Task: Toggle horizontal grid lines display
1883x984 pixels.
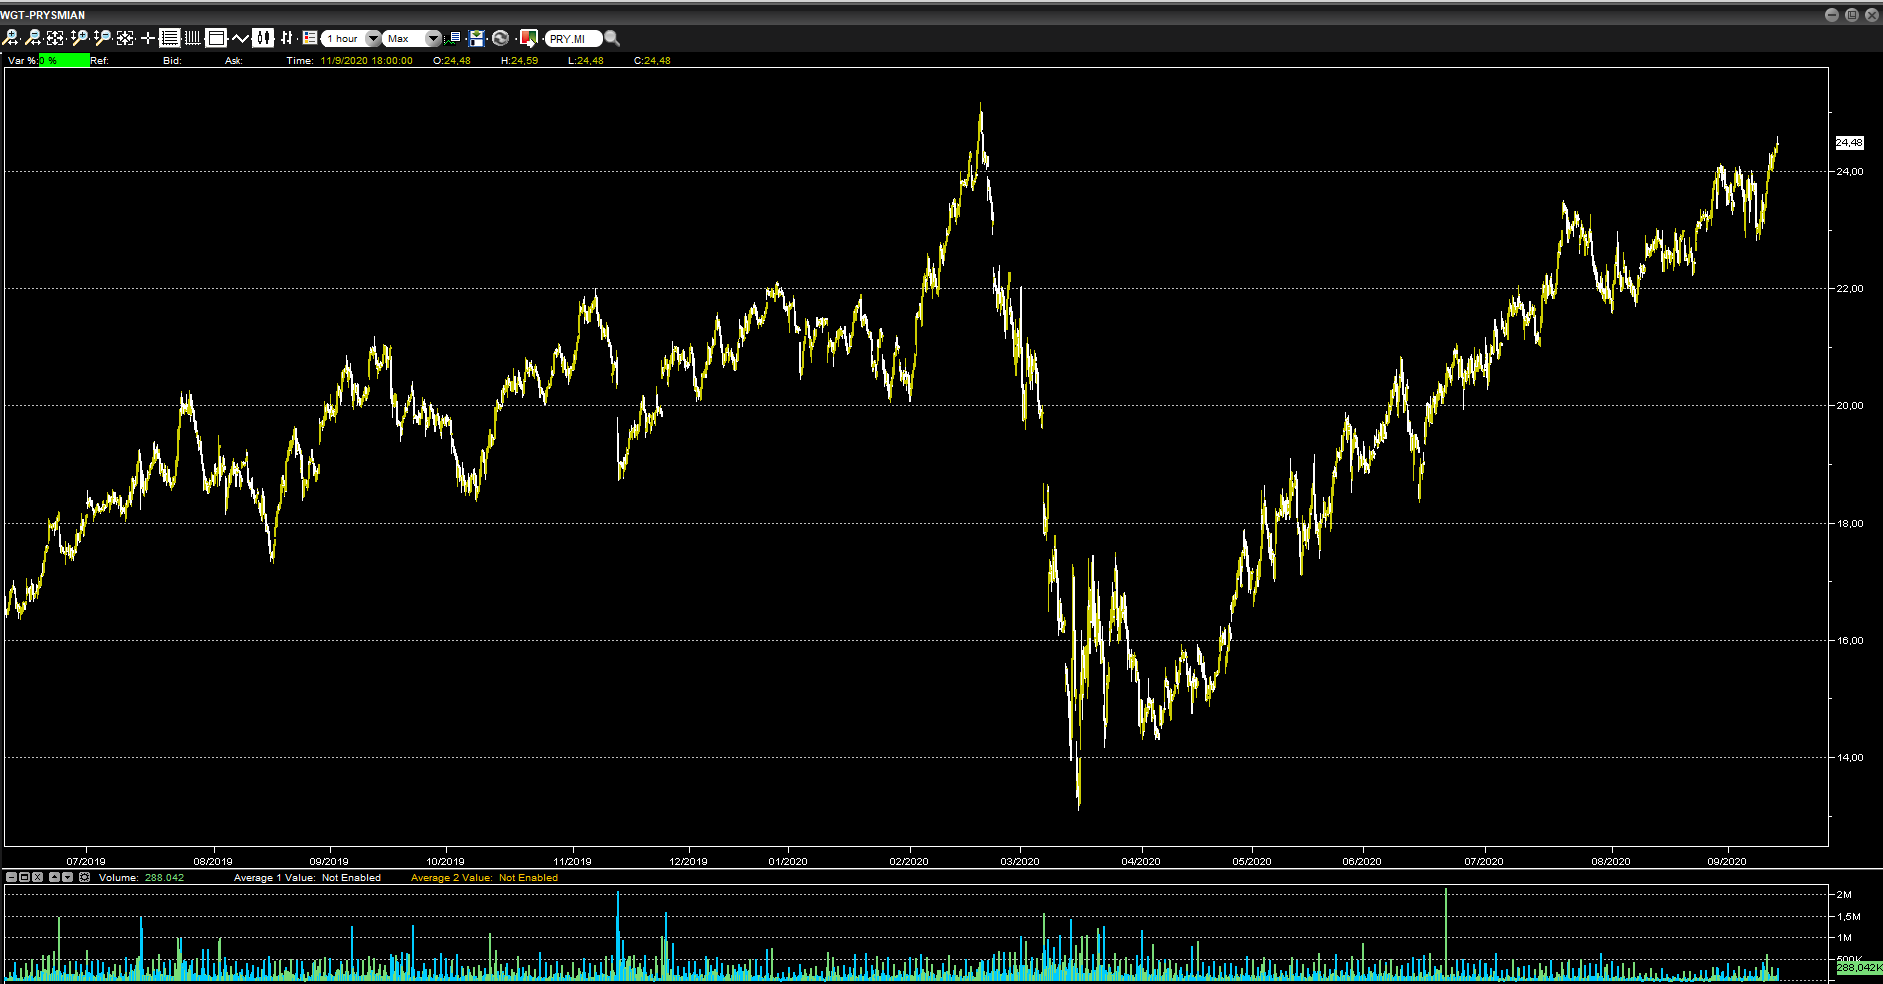Action: (170, 38)
